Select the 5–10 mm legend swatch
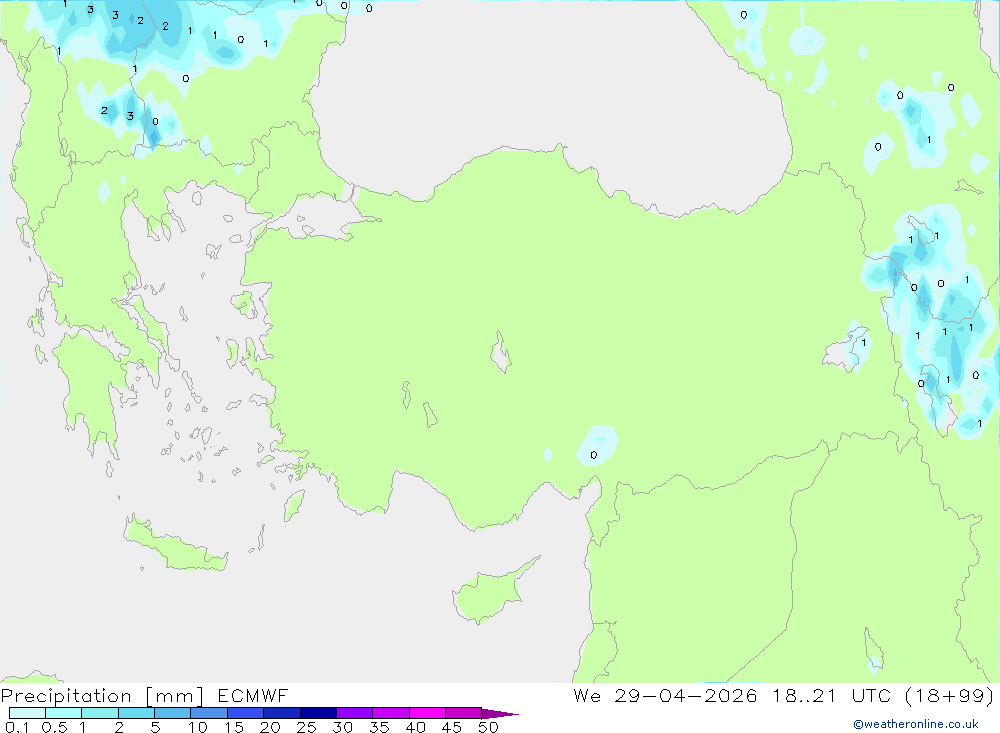The image size is (1000, 733). click(172, 713)
